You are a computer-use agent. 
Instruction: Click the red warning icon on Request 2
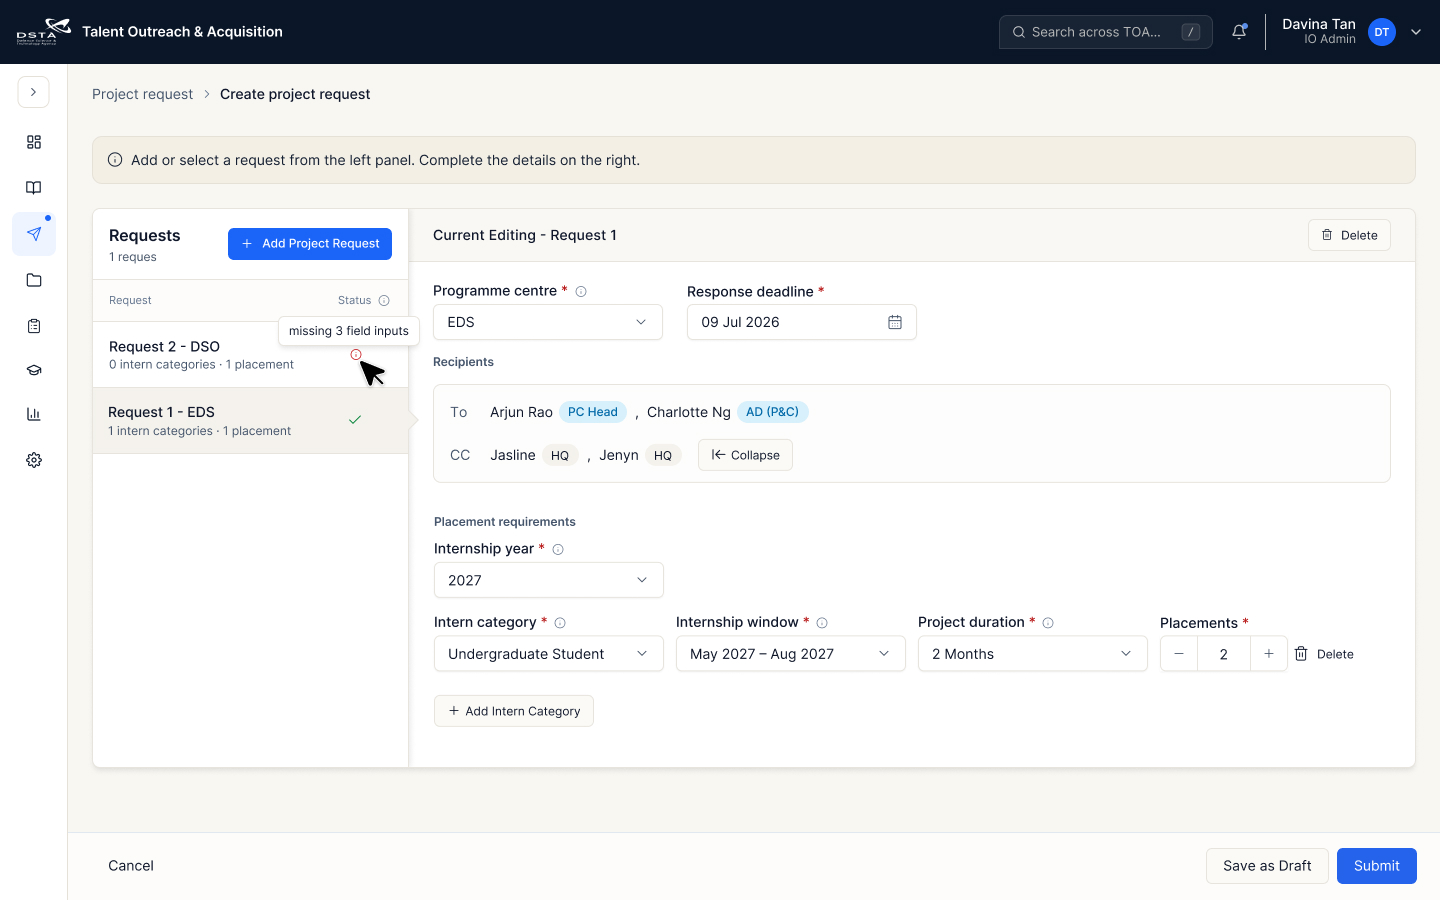[x=356, y=354]
